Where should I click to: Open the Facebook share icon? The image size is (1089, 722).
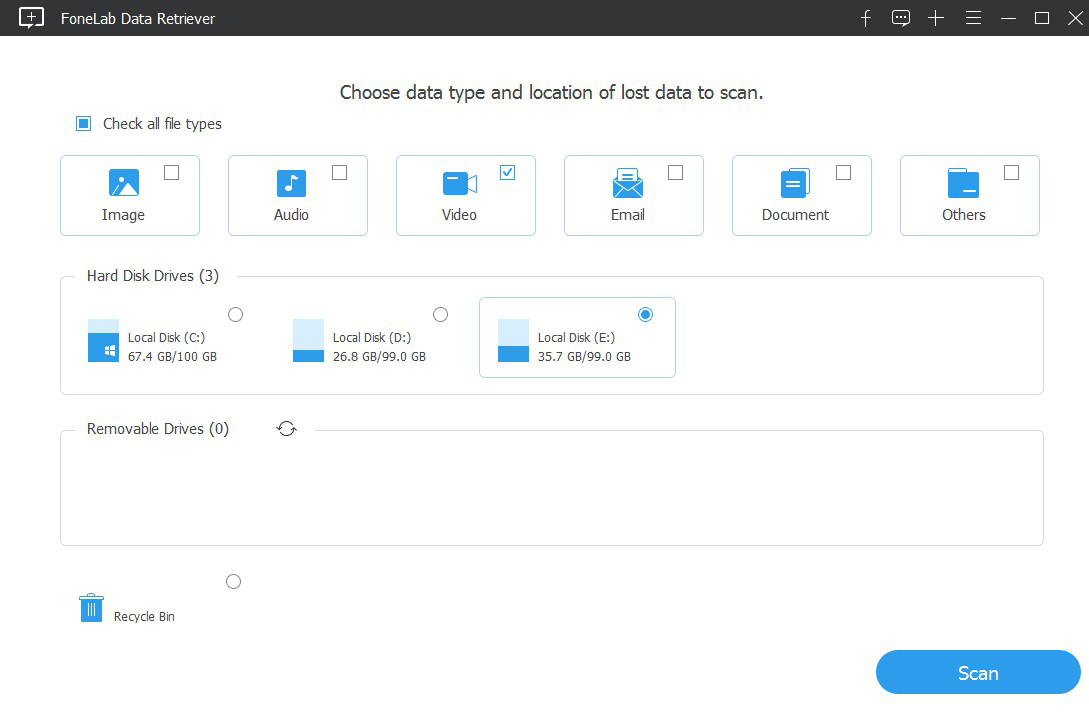(x=866, y=18)
